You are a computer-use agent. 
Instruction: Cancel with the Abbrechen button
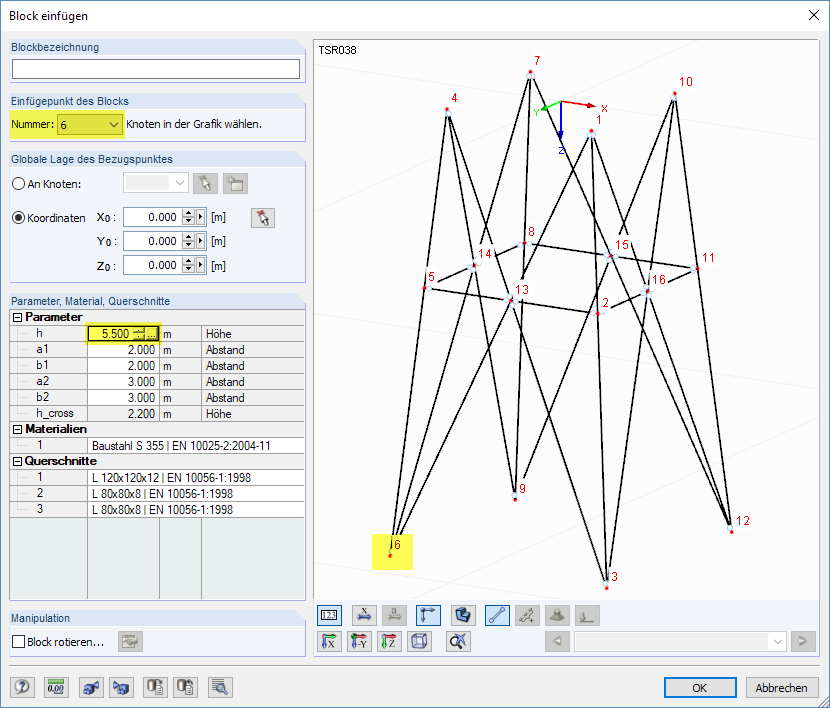781,687
